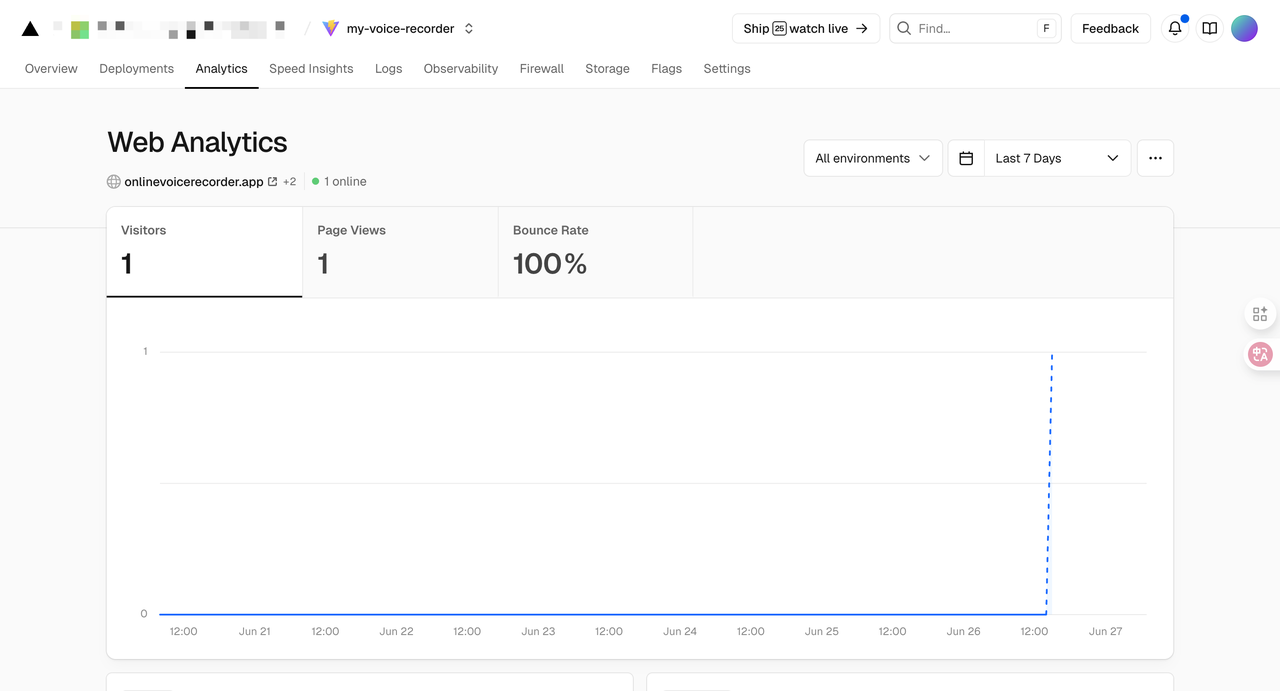This screenshot has width=1280, height=691.
Task: Open the Last 7 Days range dropdown
Action: 1057,158
